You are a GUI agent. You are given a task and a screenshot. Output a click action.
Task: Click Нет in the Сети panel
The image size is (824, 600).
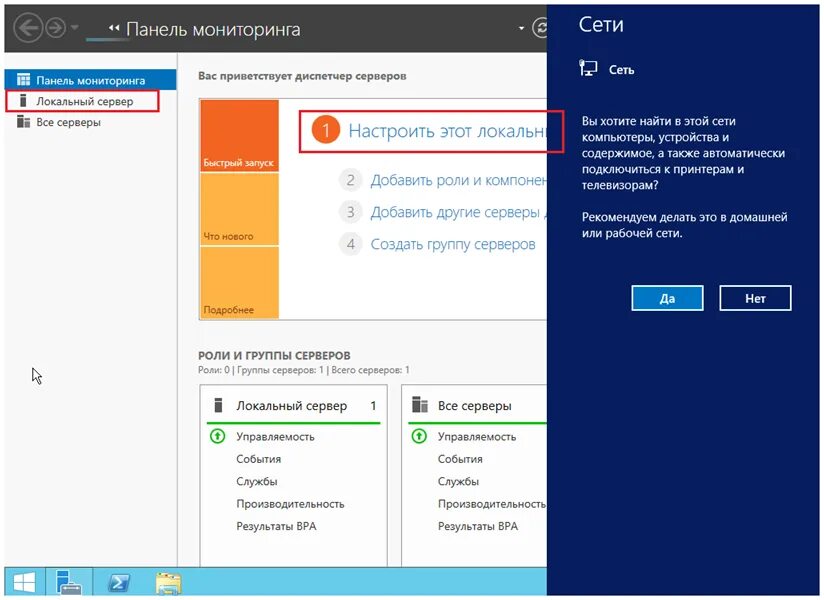pos(755,298)
